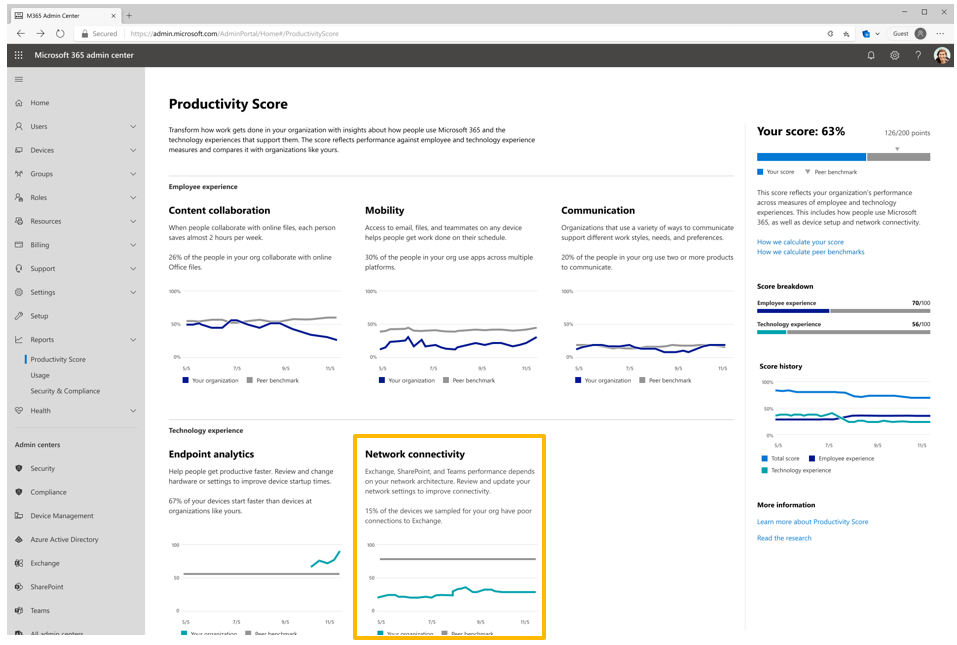Collapse the Reports menu chevron
The image size is (957, 645).
click(133, 339)
